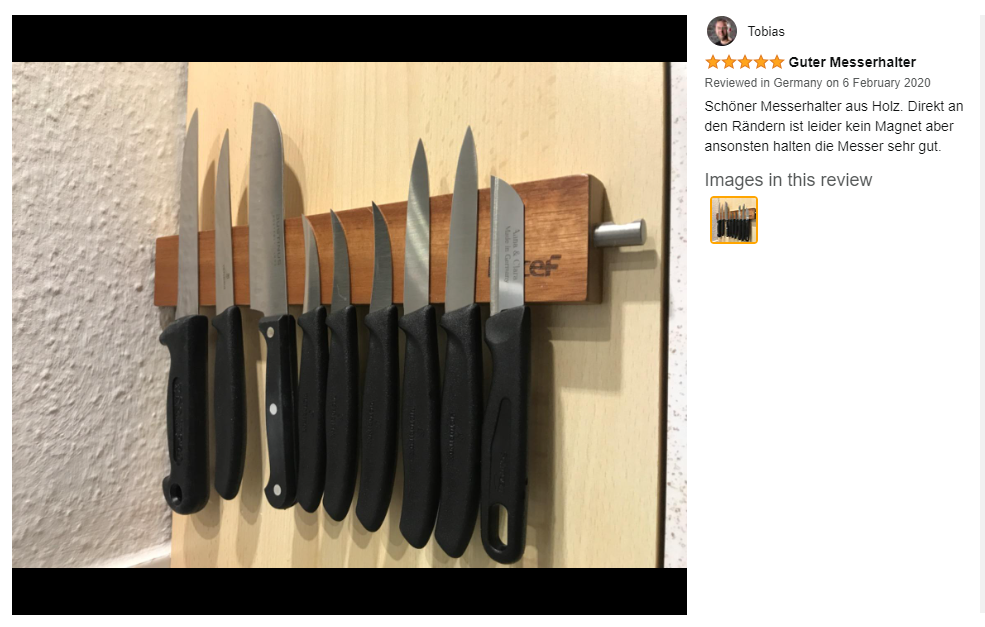985x627 pixels.
Task: Select the highlighted knife holder thumbnail
Action: point(734,220)
